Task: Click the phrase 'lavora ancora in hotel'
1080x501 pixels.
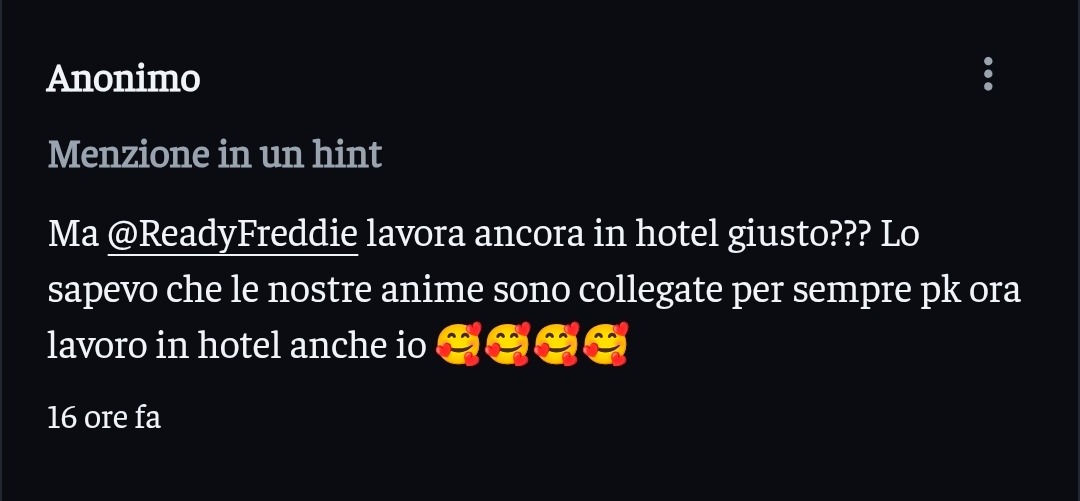Action: [543, 235]
